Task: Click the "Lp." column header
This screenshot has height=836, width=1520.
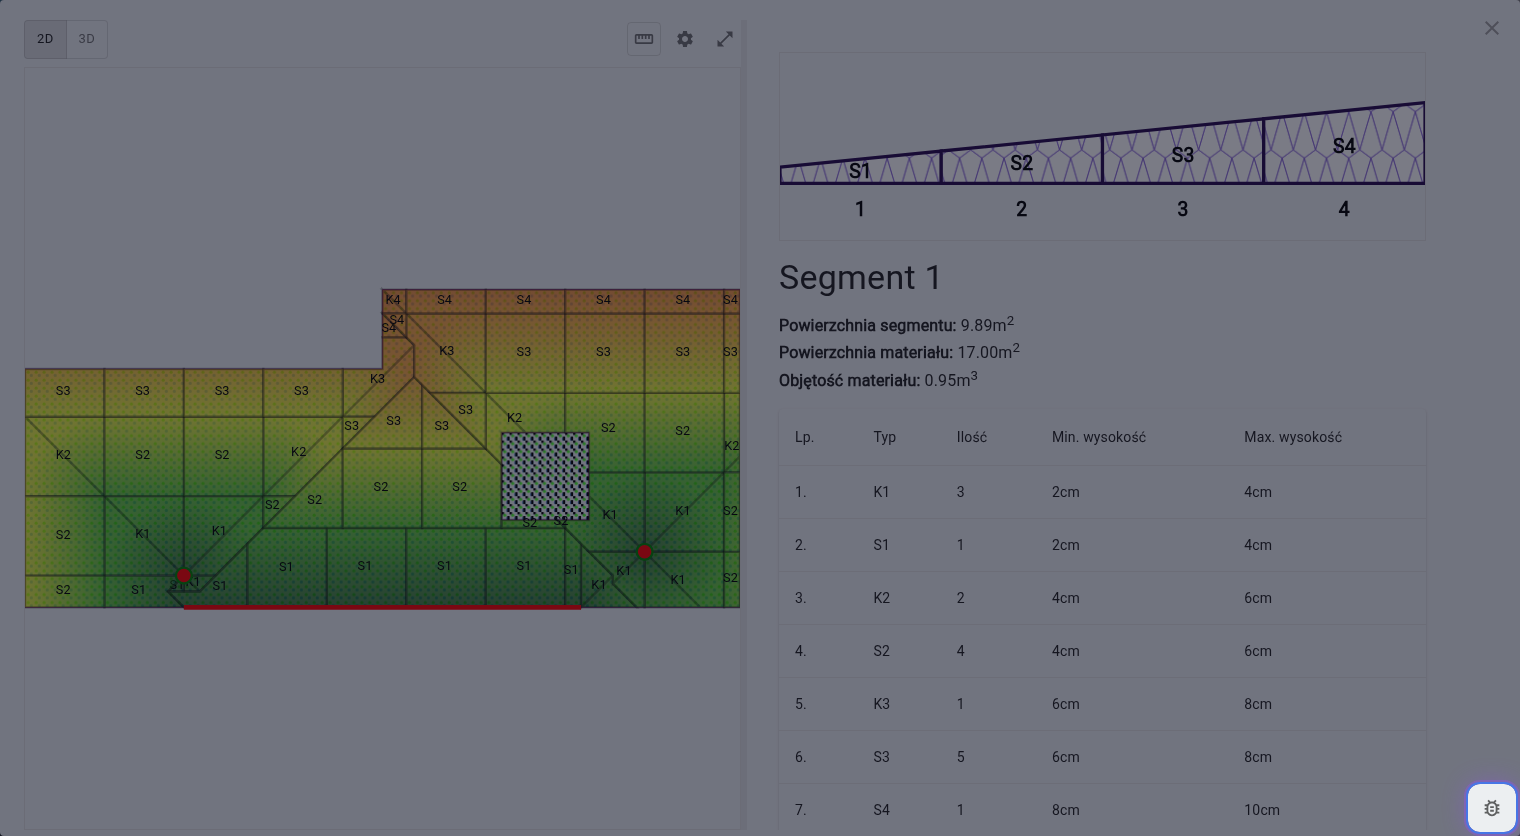Action: click(x=804, y=437)
